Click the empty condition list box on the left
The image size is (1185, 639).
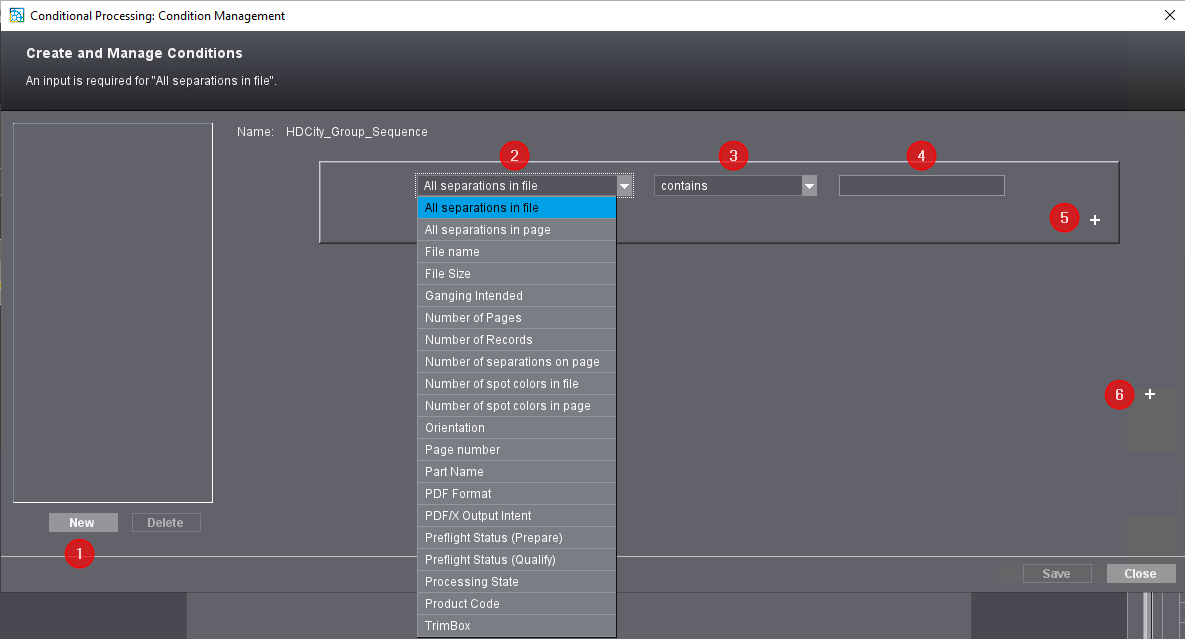click(112, 310)
